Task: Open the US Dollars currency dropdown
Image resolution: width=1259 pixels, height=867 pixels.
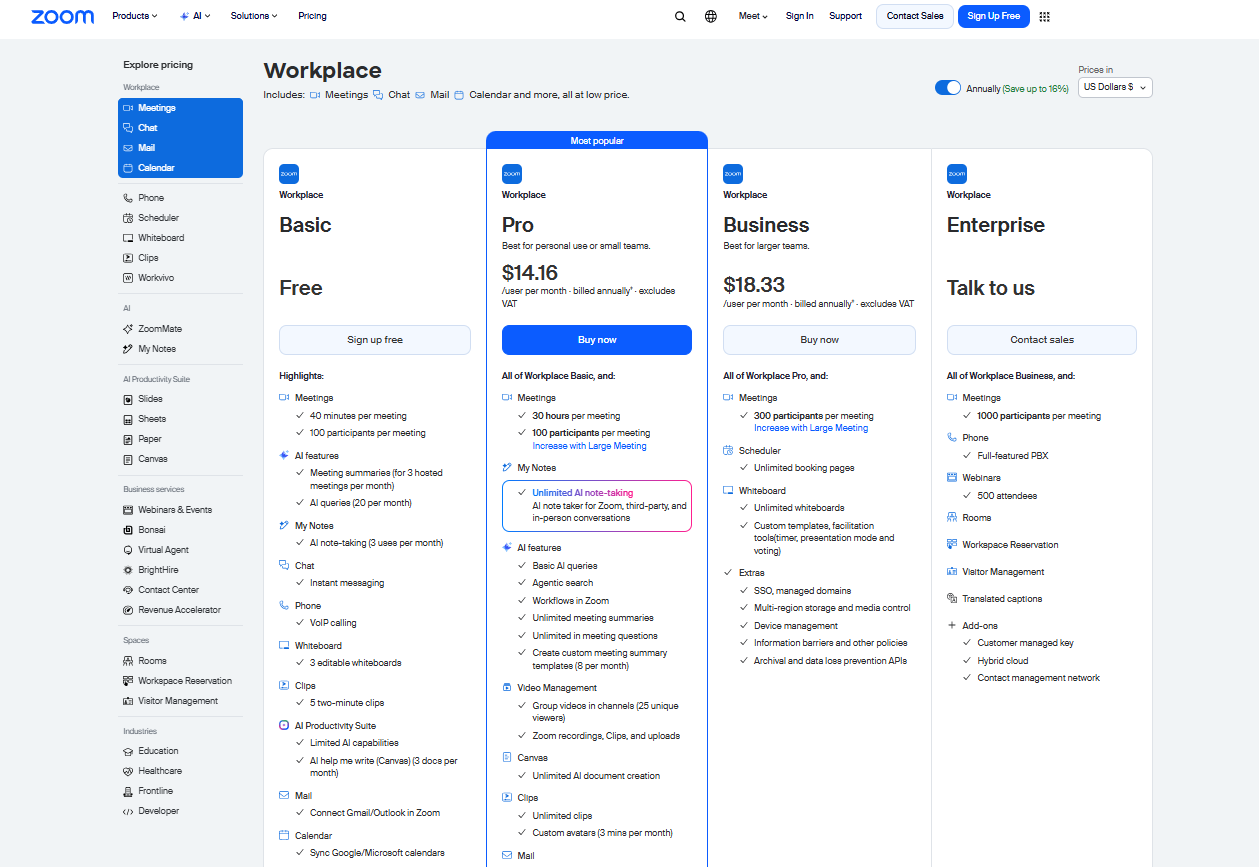Action: click(1115, 87)
